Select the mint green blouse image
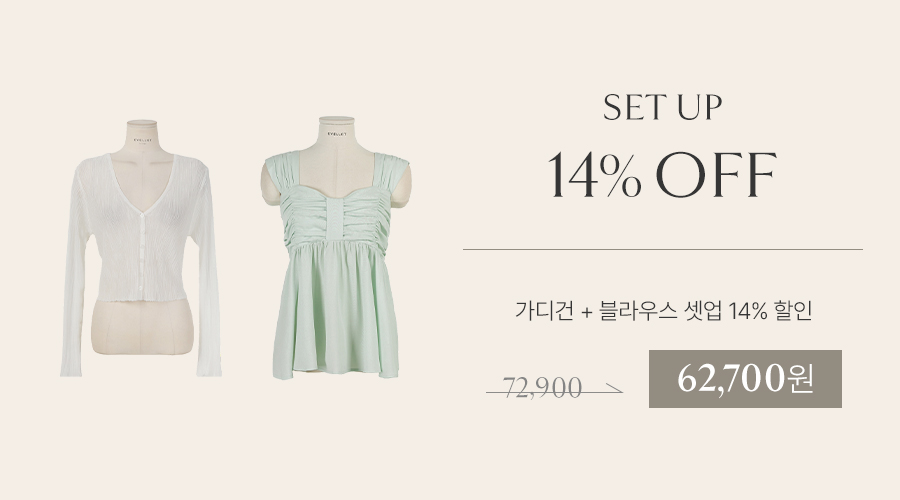This screenshot has height=500, width=900. click(336, 248)
